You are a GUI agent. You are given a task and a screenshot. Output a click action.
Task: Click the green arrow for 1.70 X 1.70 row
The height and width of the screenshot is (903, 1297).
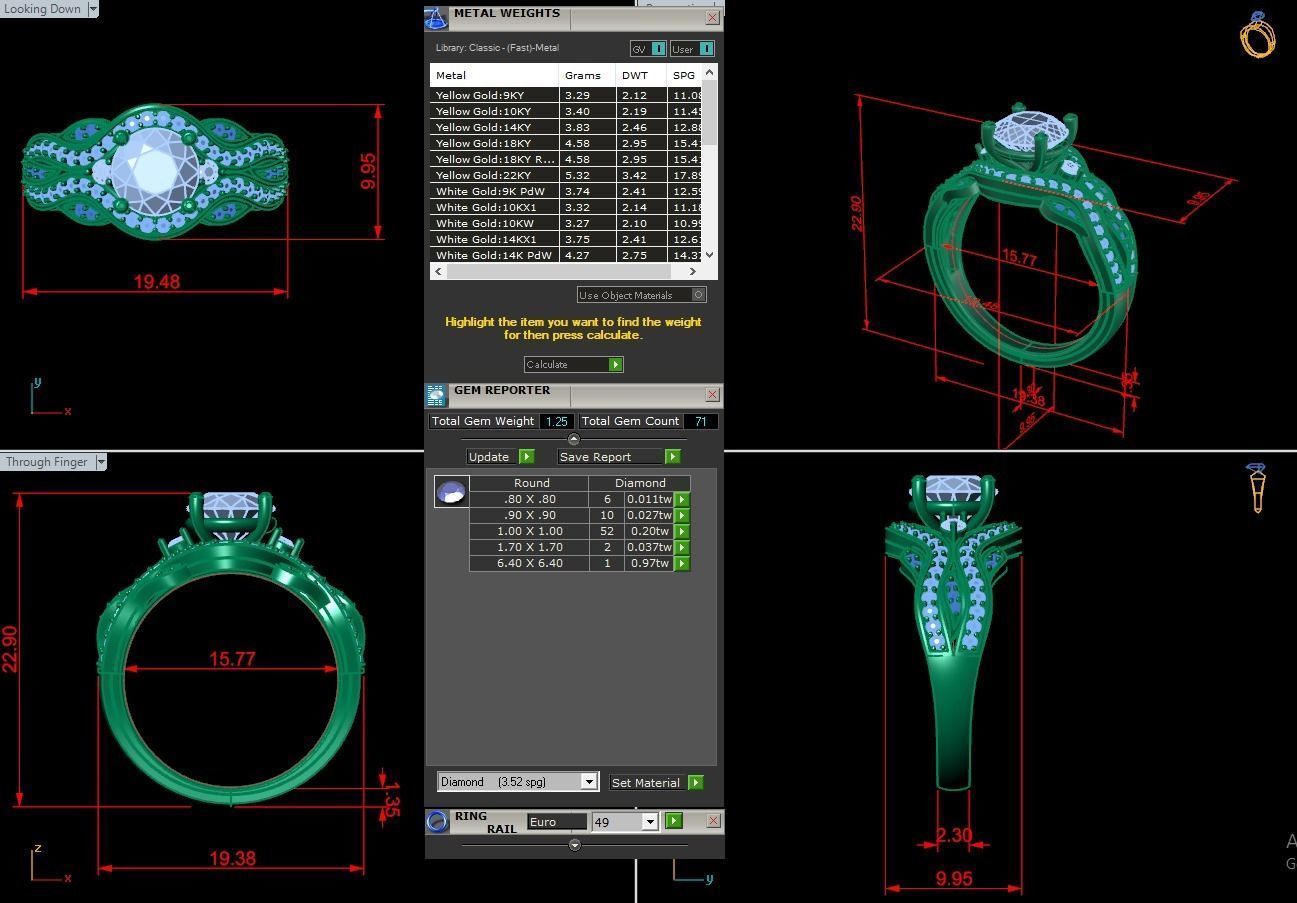(x=682, y=547)
